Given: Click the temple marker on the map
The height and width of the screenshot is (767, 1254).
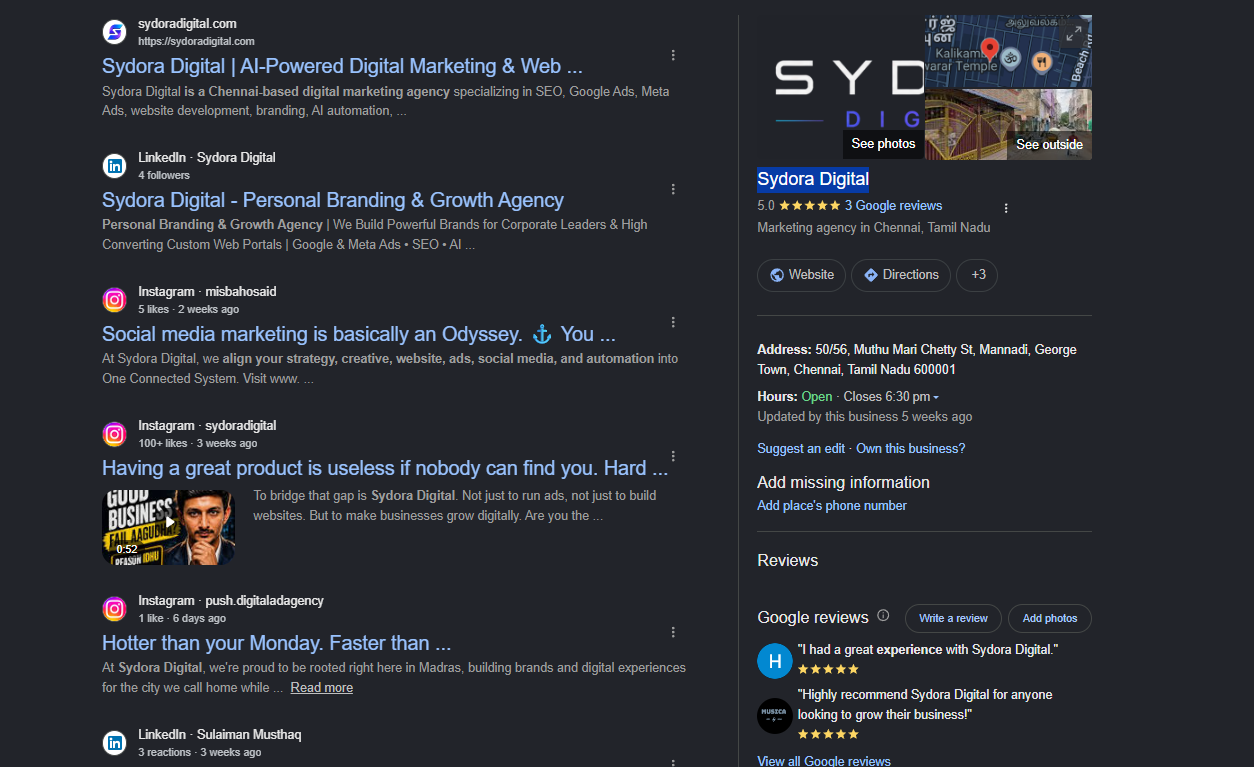Looking at the screenshot, I should coord(1010,58).
